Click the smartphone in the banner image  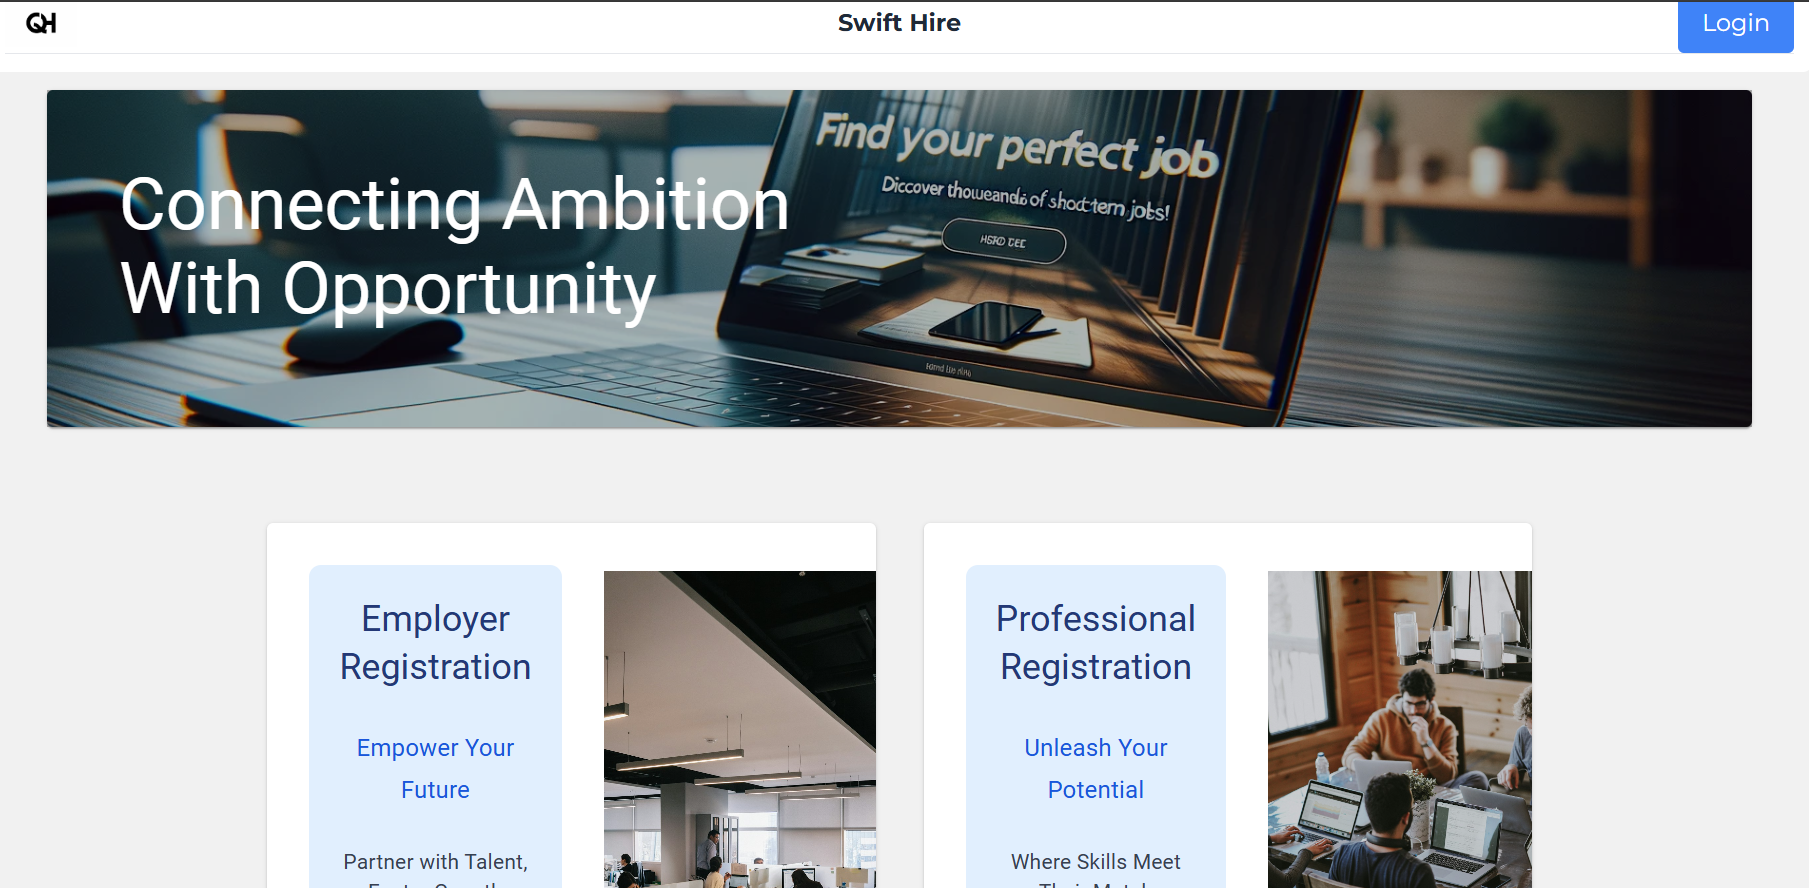click(987, 324)
